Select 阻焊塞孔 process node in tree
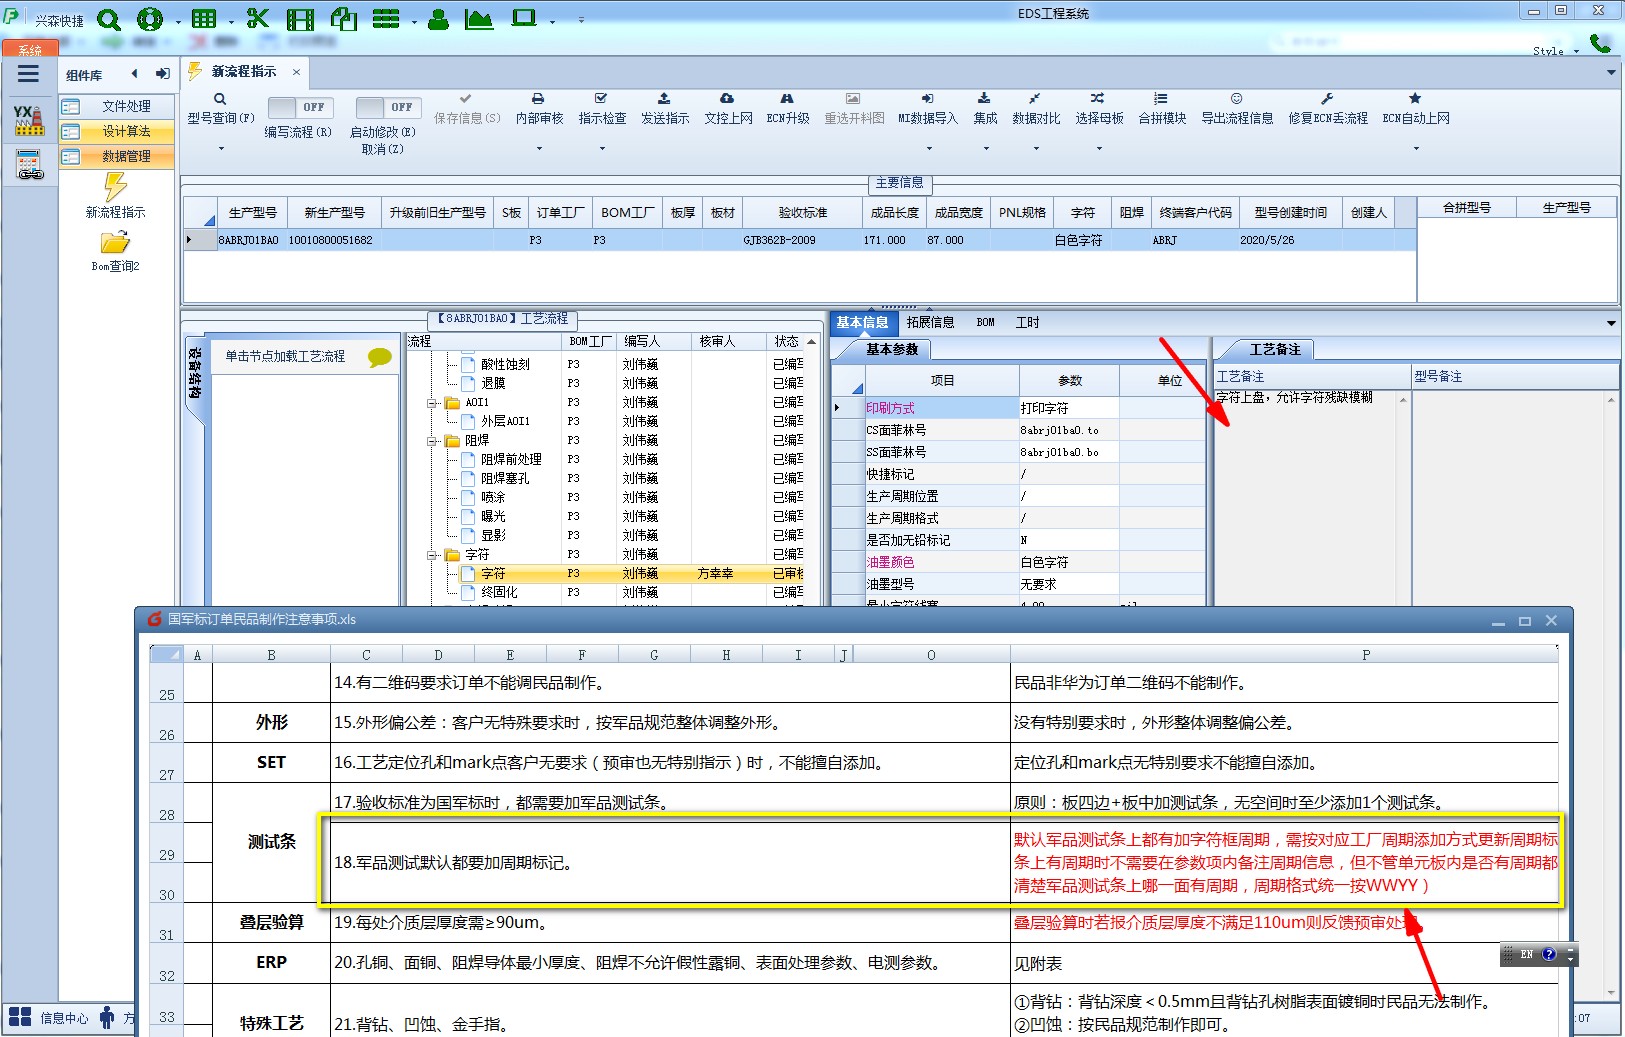Viewport: 1625px width, 1037px height. (505, 479)
